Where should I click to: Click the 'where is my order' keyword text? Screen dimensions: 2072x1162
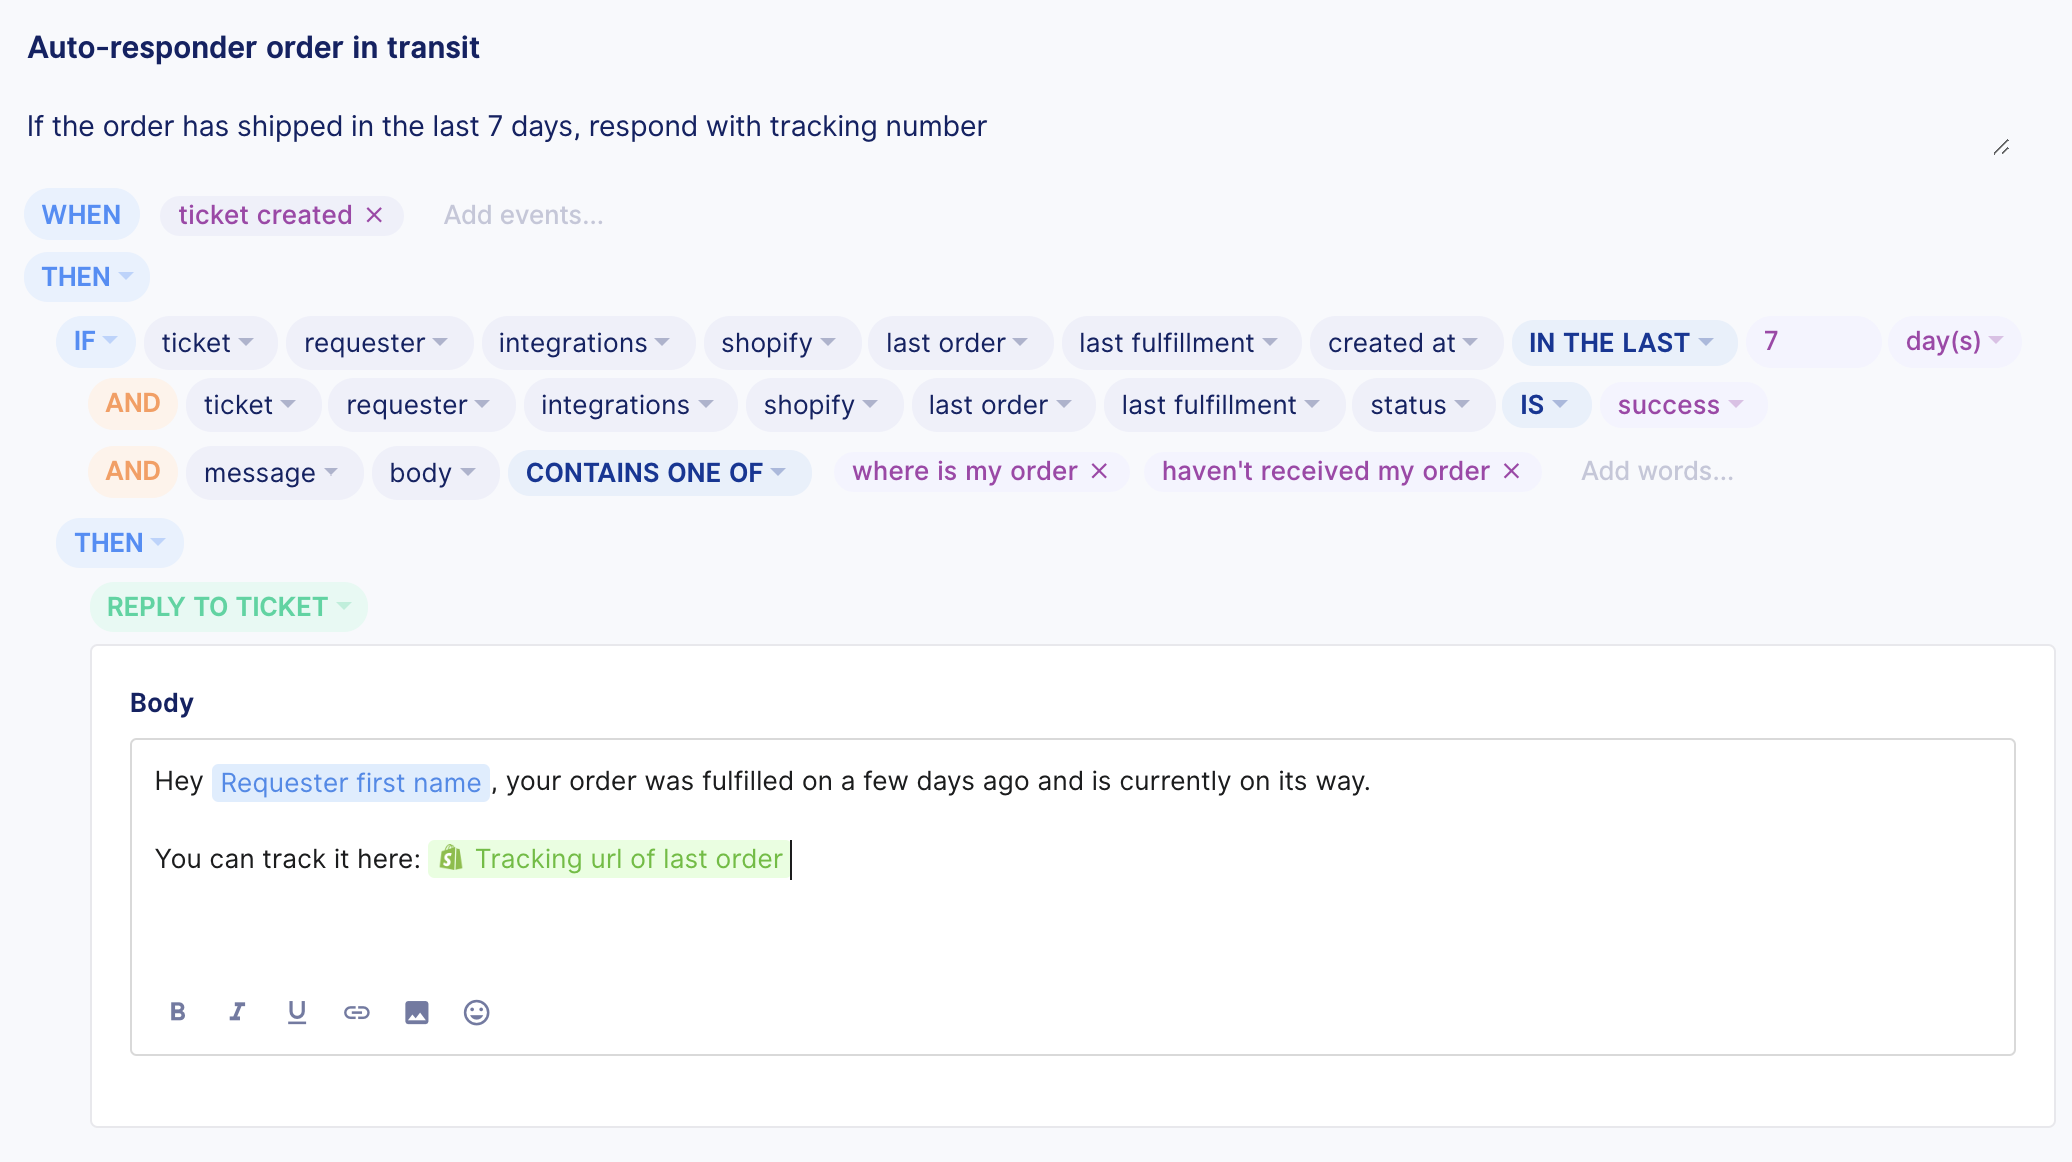click(965, 471)
